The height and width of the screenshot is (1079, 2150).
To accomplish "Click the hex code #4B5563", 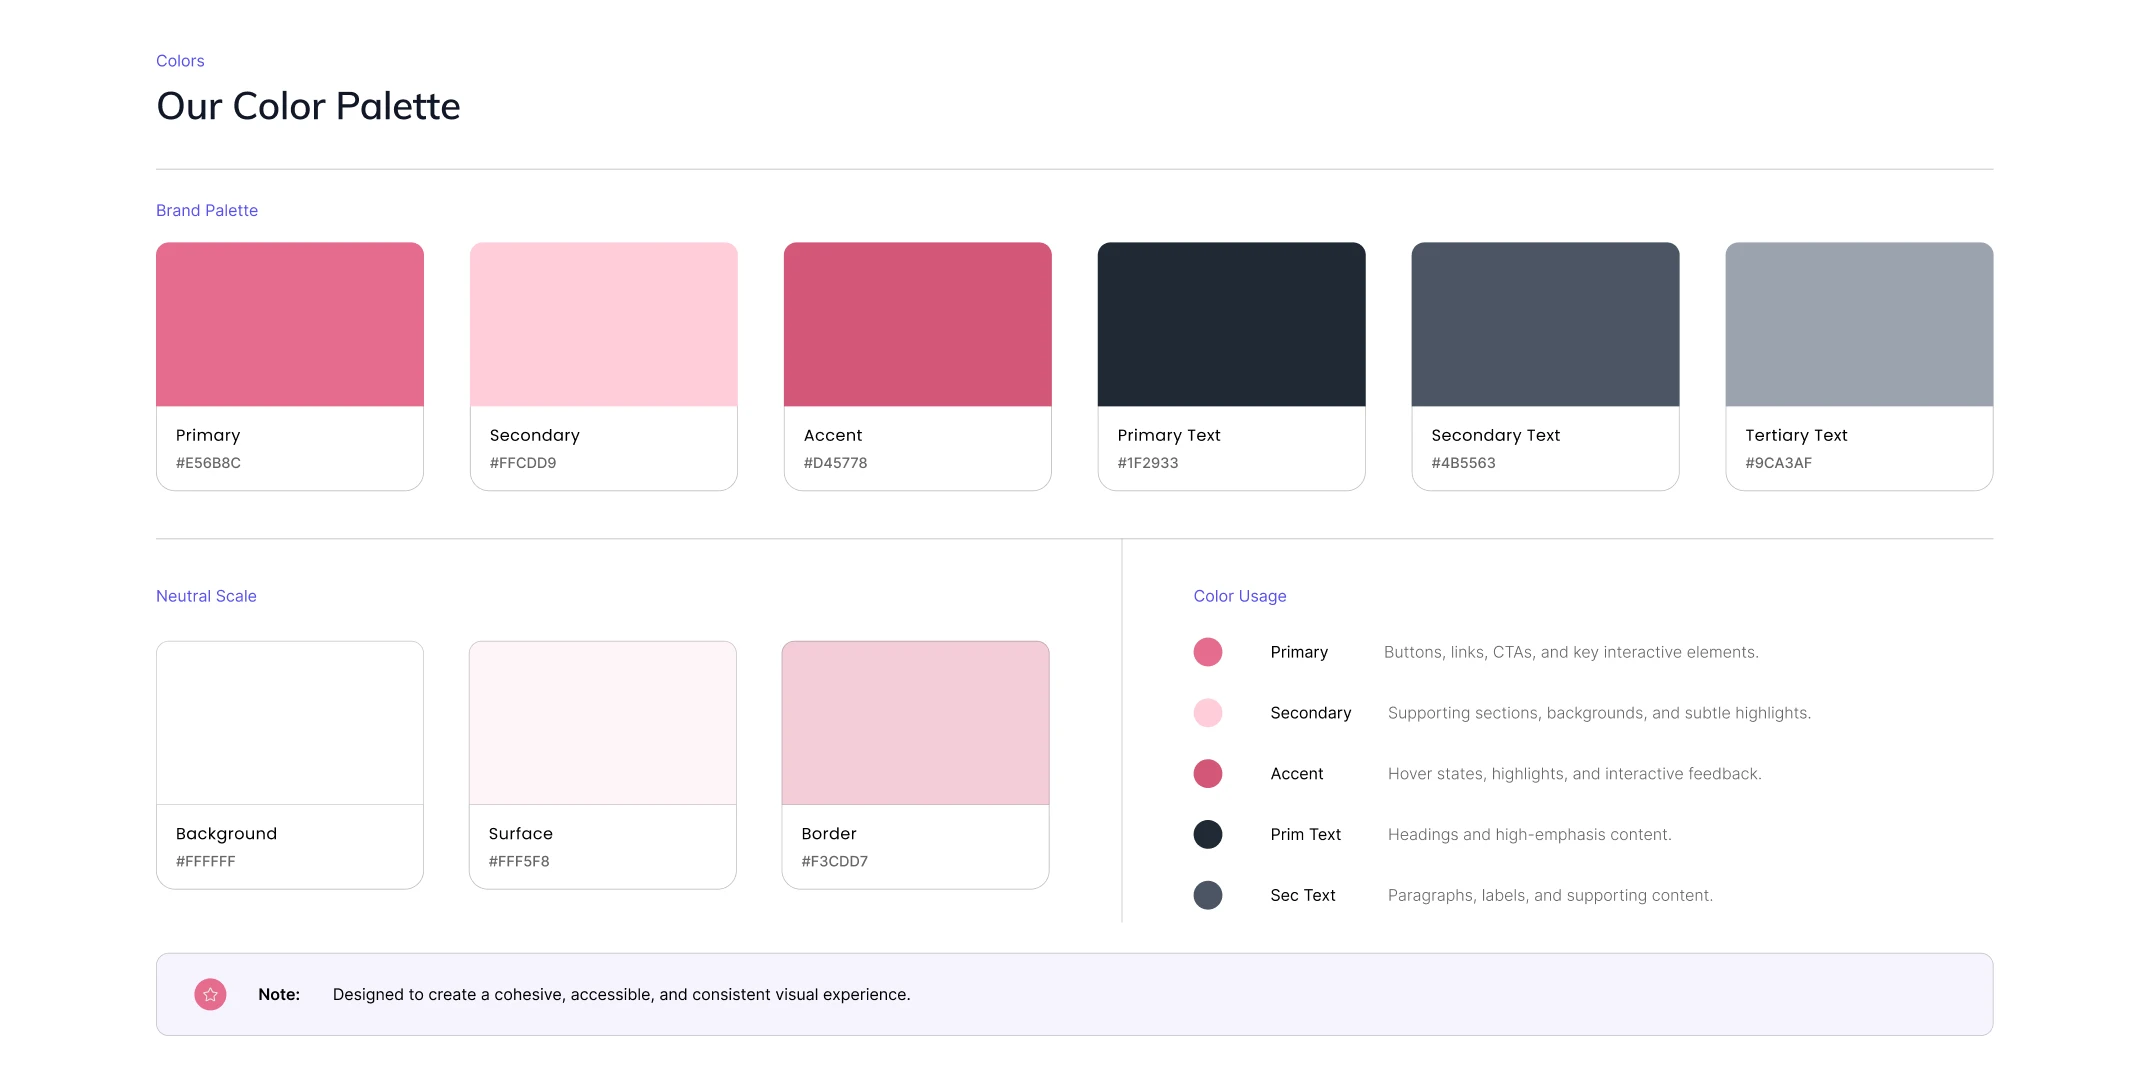I will pyautogui.click(x=1464, y=463).
